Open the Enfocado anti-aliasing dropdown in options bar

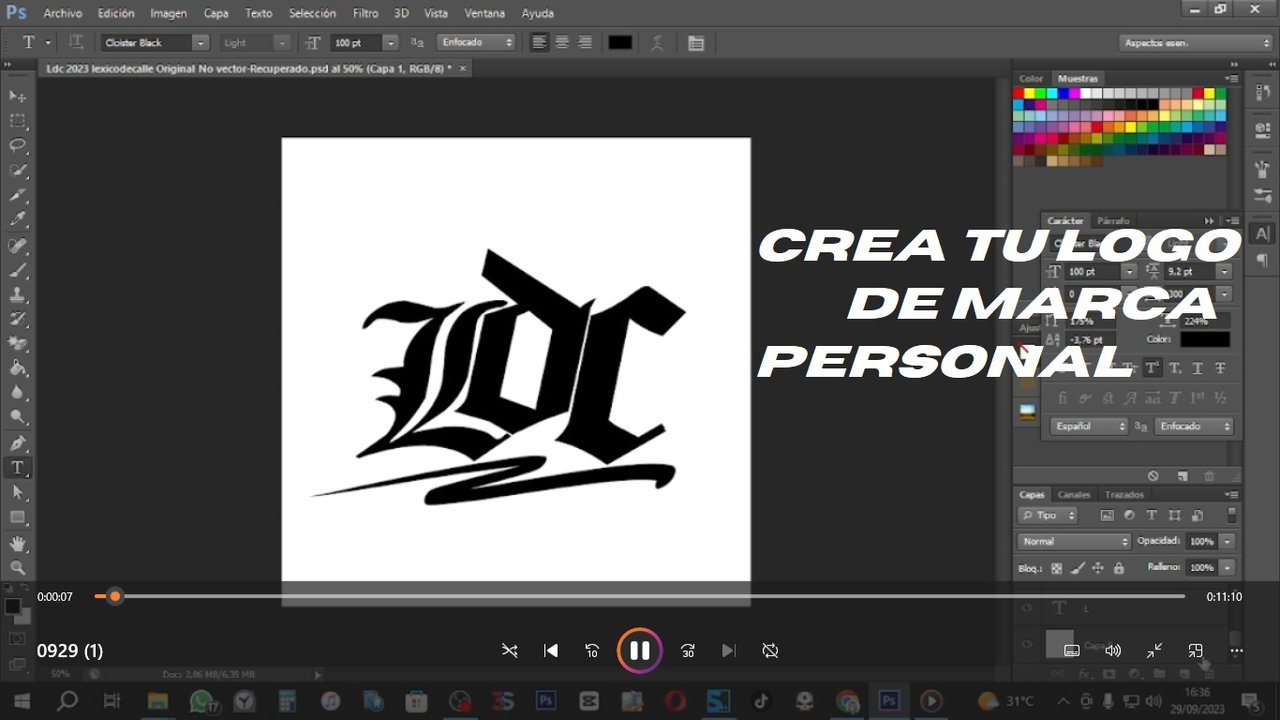click(x=476, y=43)
